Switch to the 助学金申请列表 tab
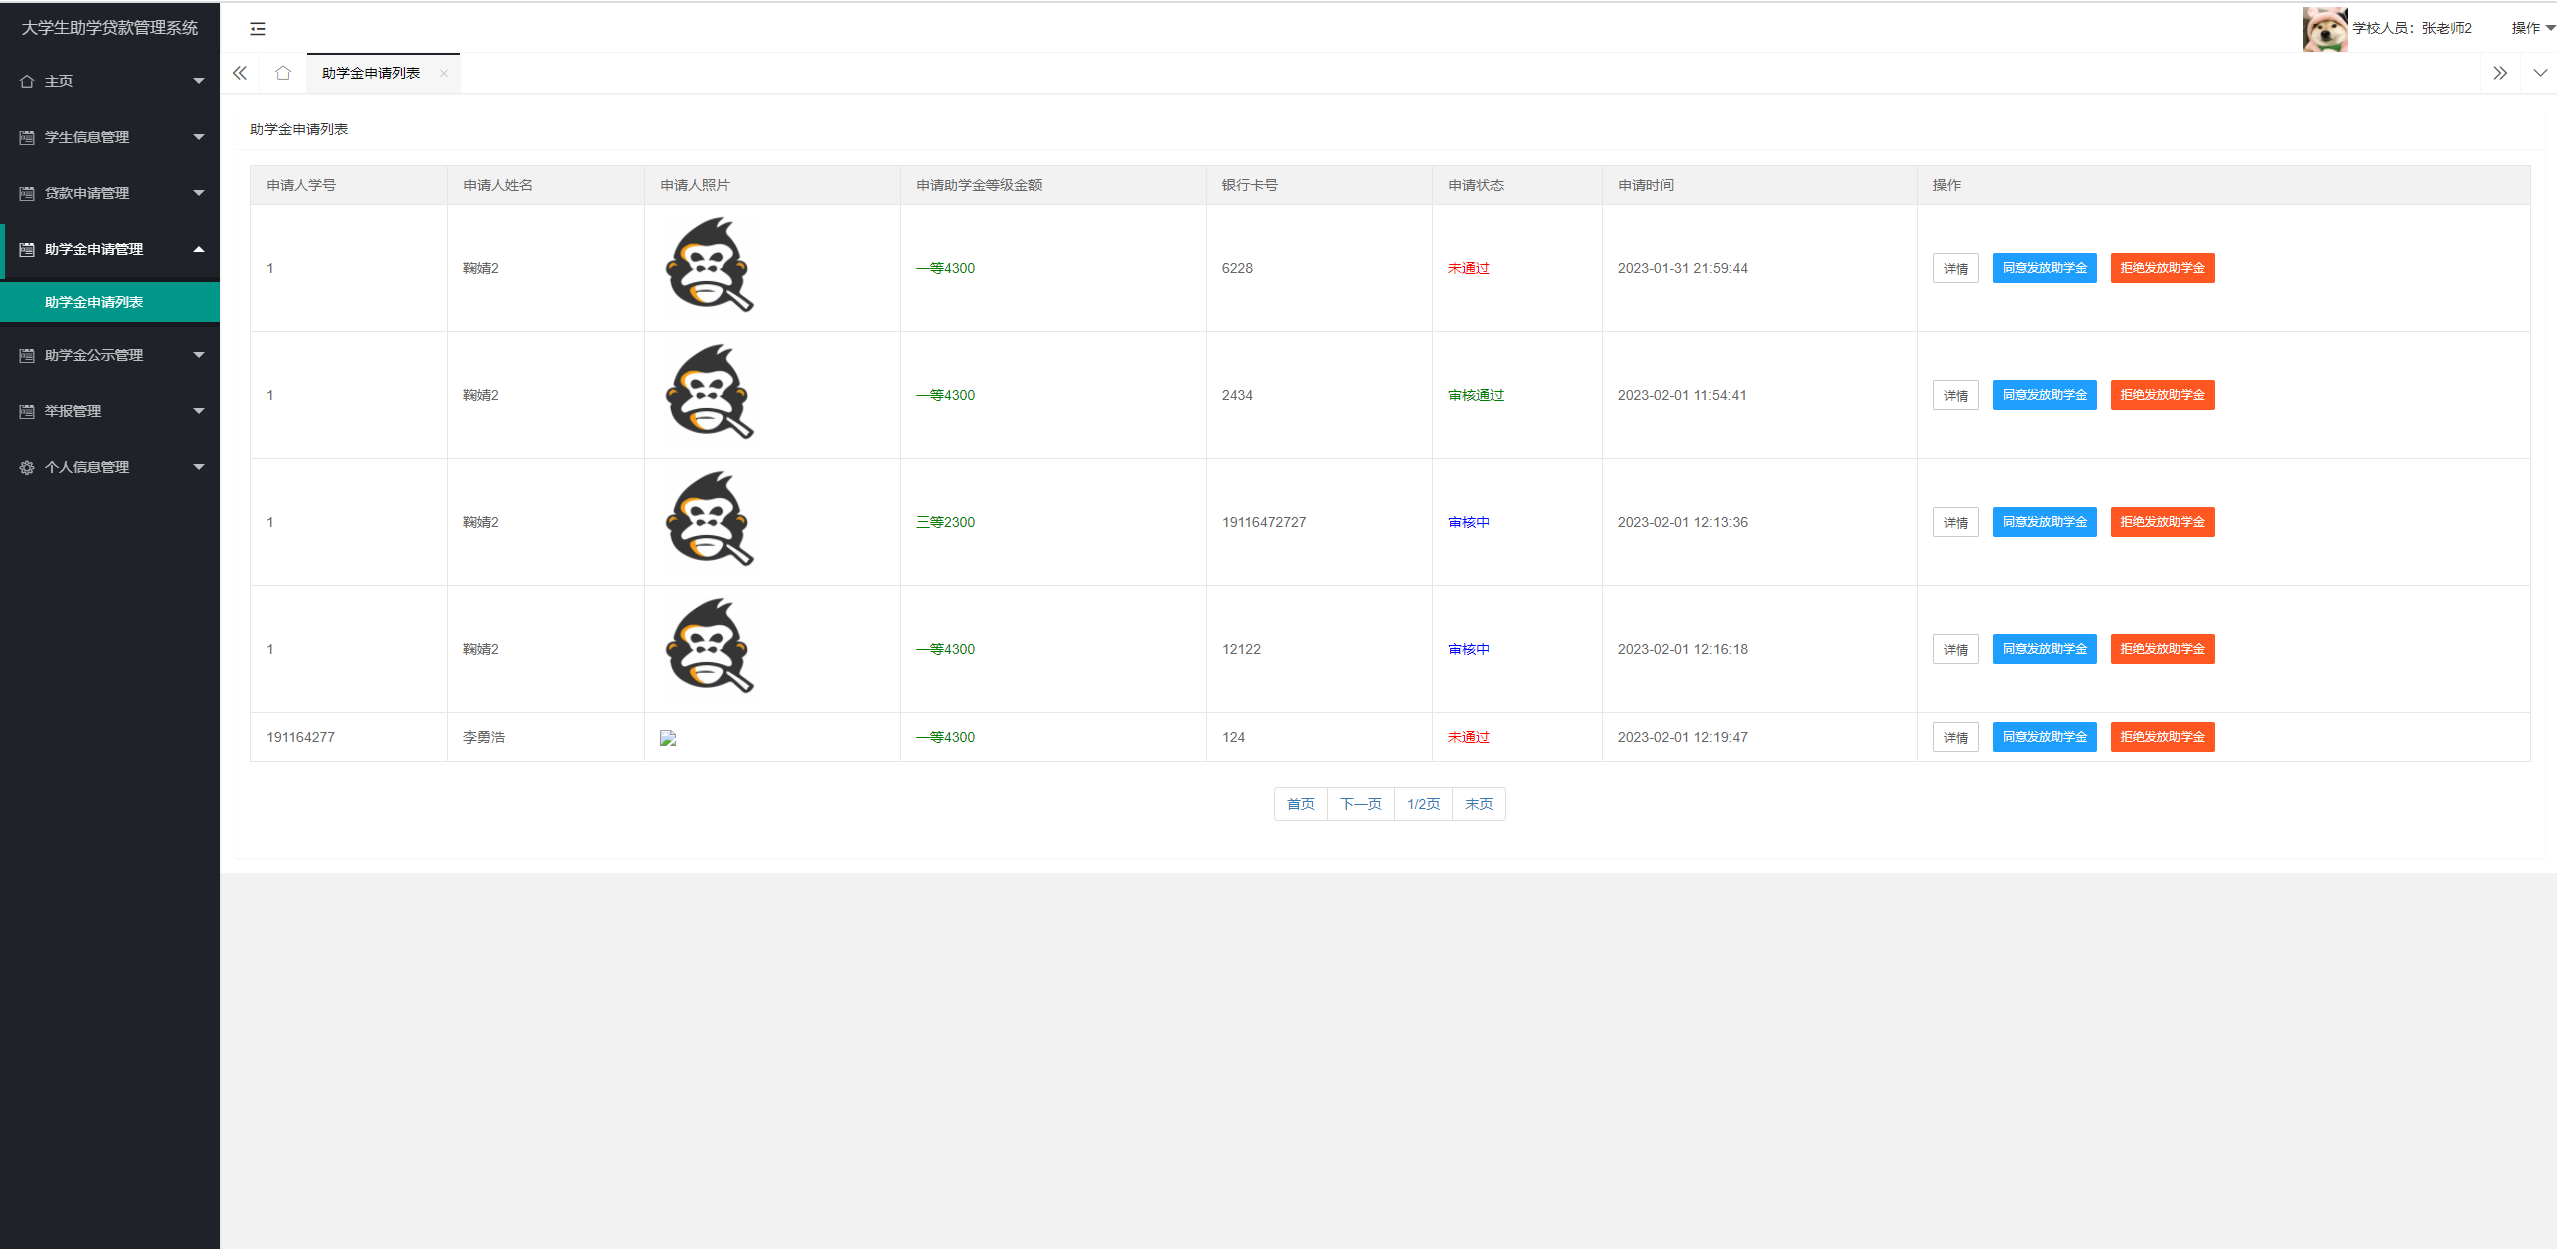 371,73
